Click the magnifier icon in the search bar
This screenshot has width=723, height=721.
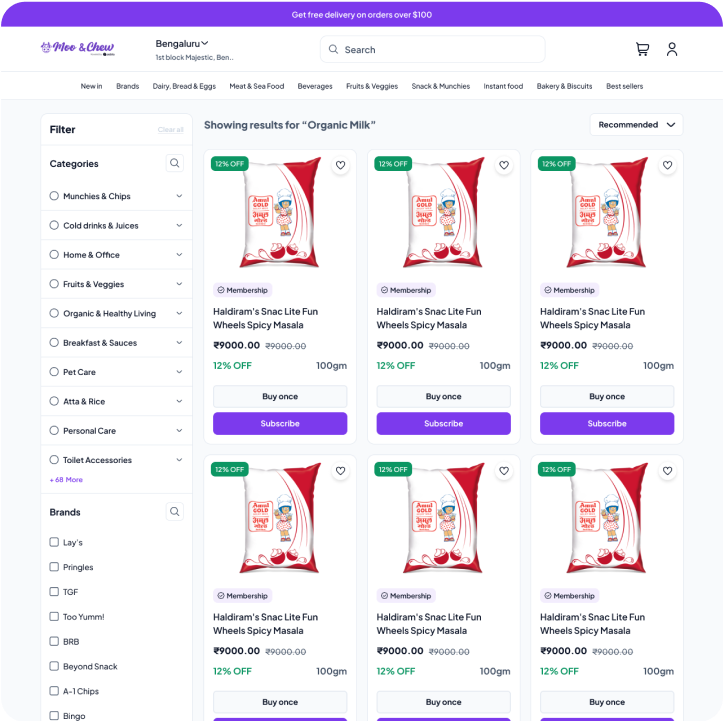click(333, 49)
